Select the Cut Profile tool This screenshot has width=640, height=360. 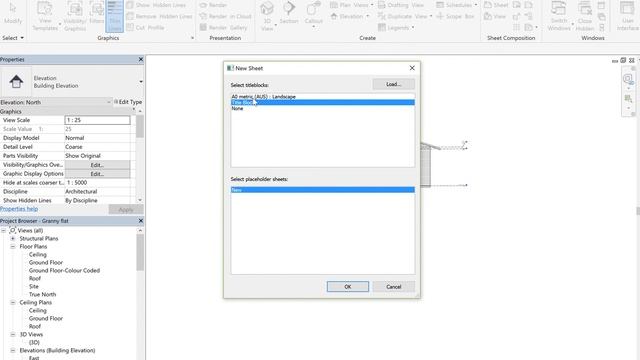tap(145, 28)
